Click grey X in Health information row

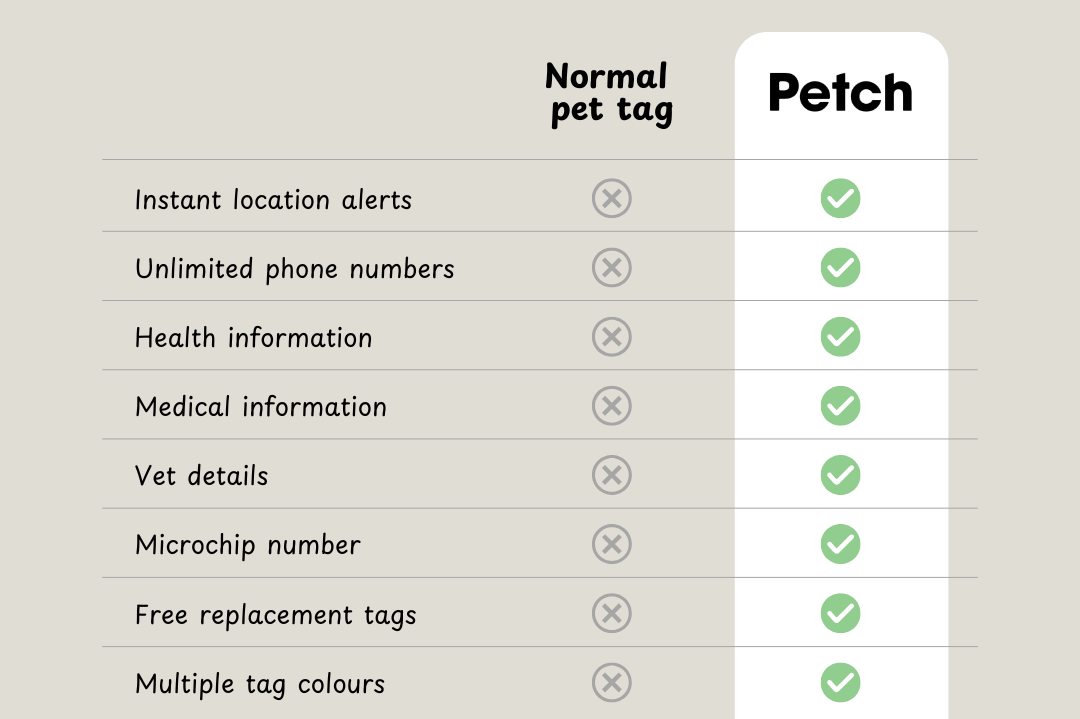click(x=611, y=336)
